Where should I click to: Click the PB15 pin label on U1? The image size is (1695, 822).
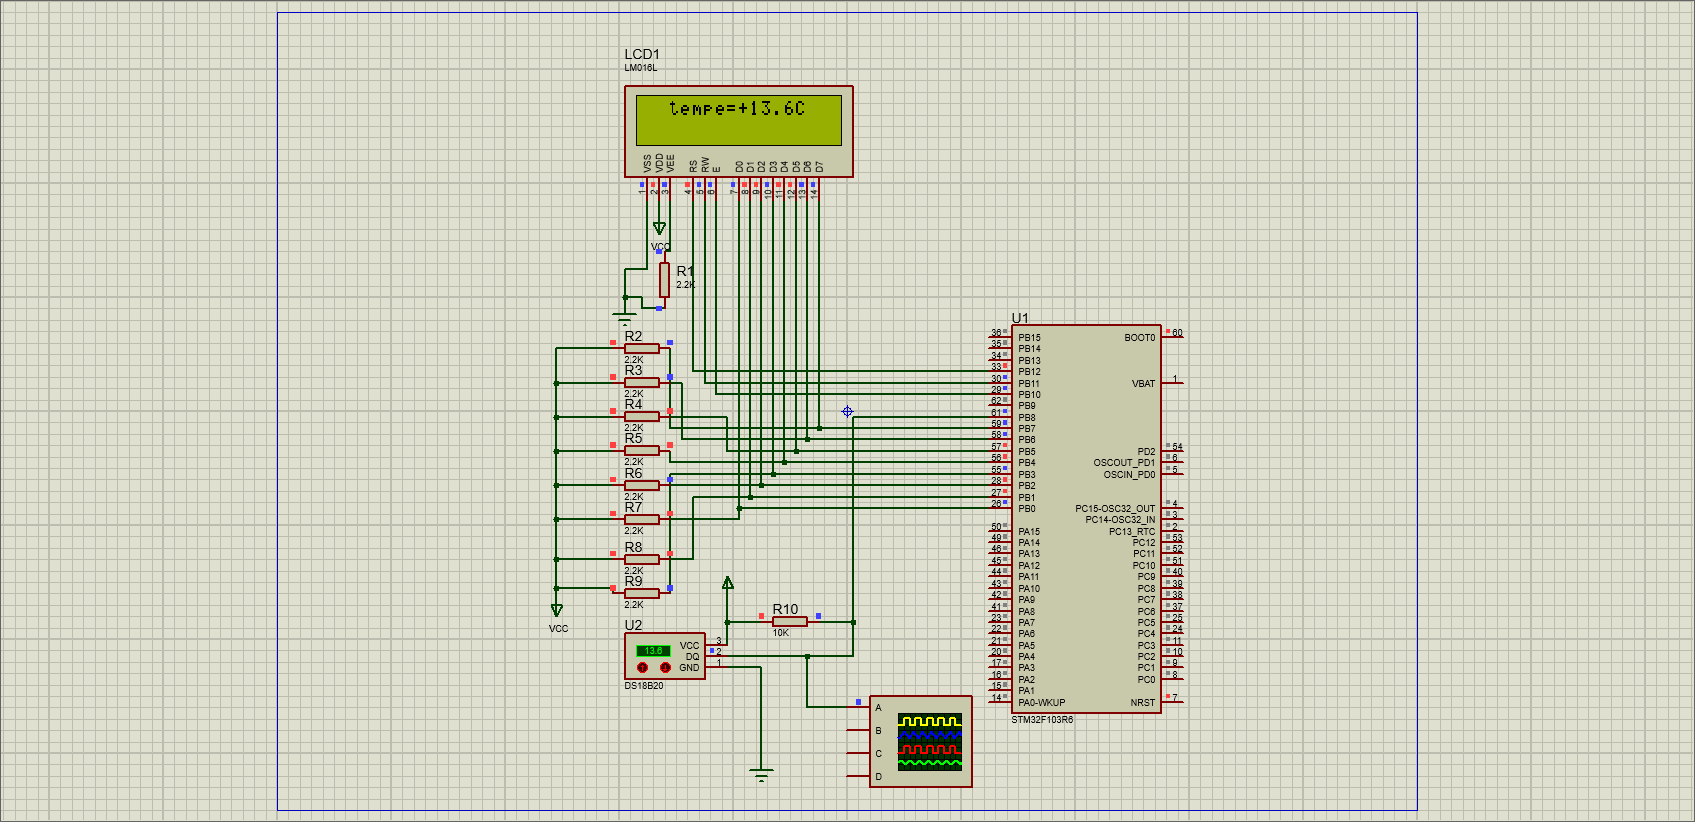1029,338
